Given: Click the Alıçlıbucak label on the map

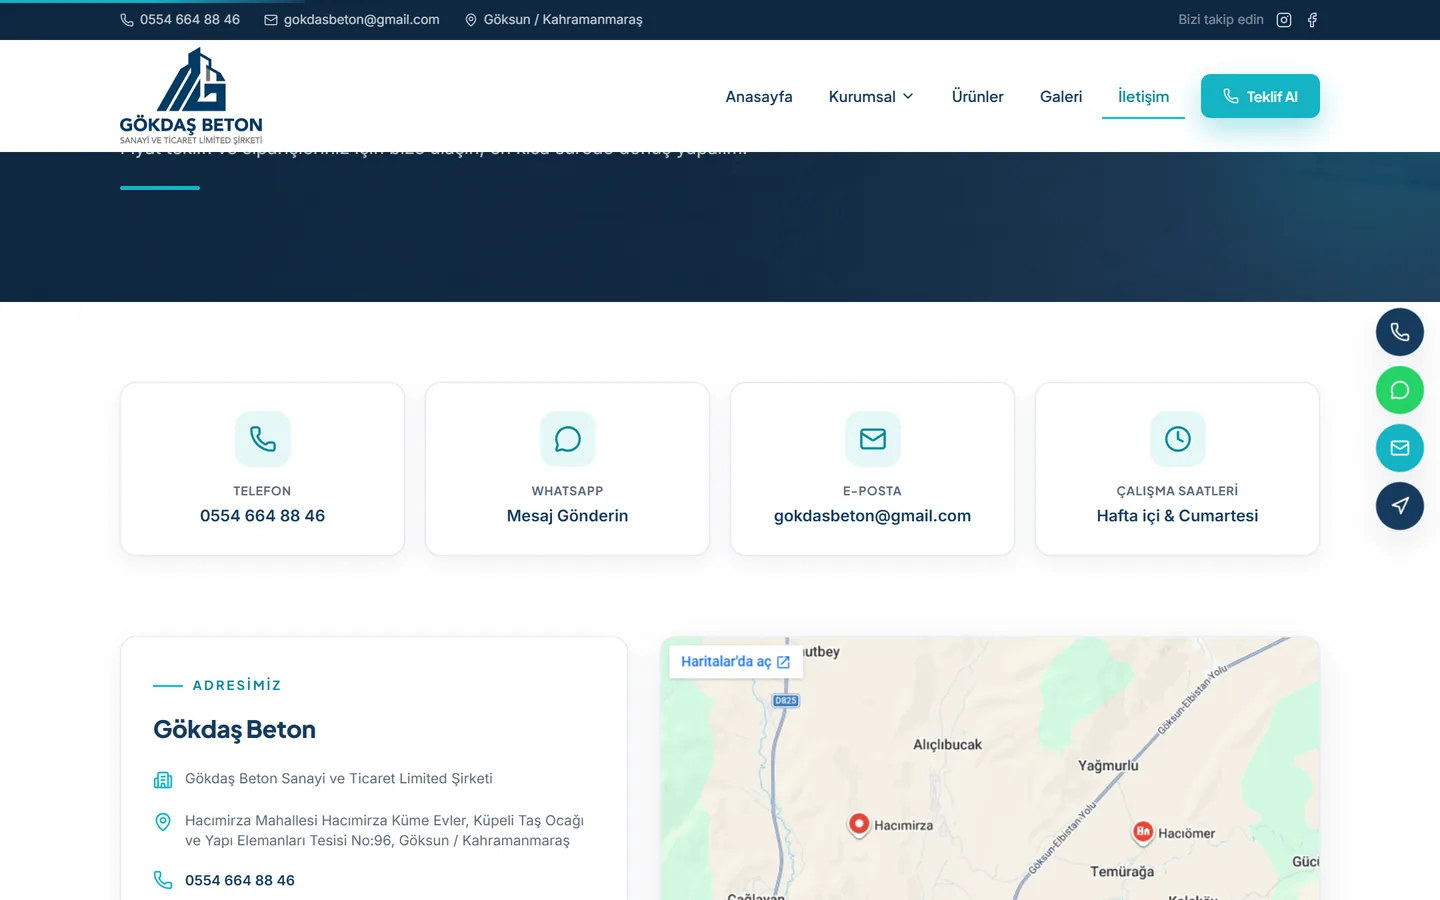Looking at the screenshot, I should tap(948, 745).
